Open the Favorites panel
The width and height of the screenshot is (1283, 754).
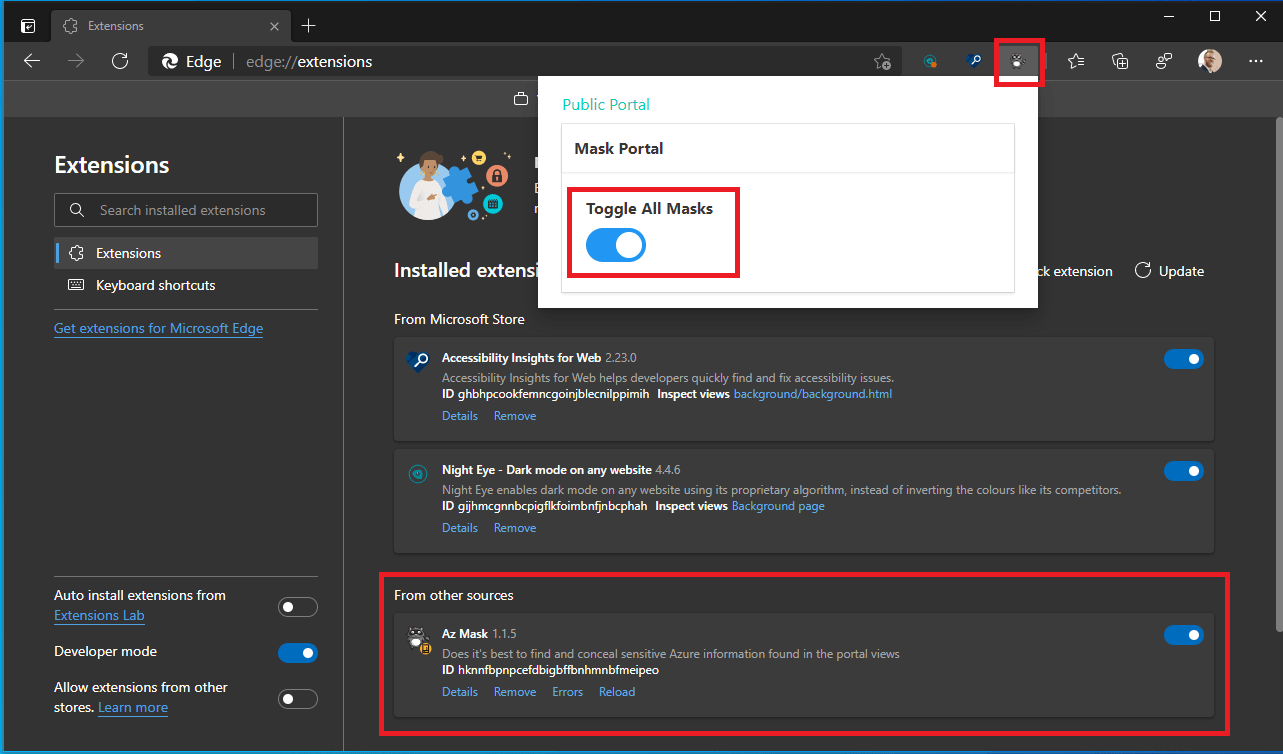[x=1075, y=61]
